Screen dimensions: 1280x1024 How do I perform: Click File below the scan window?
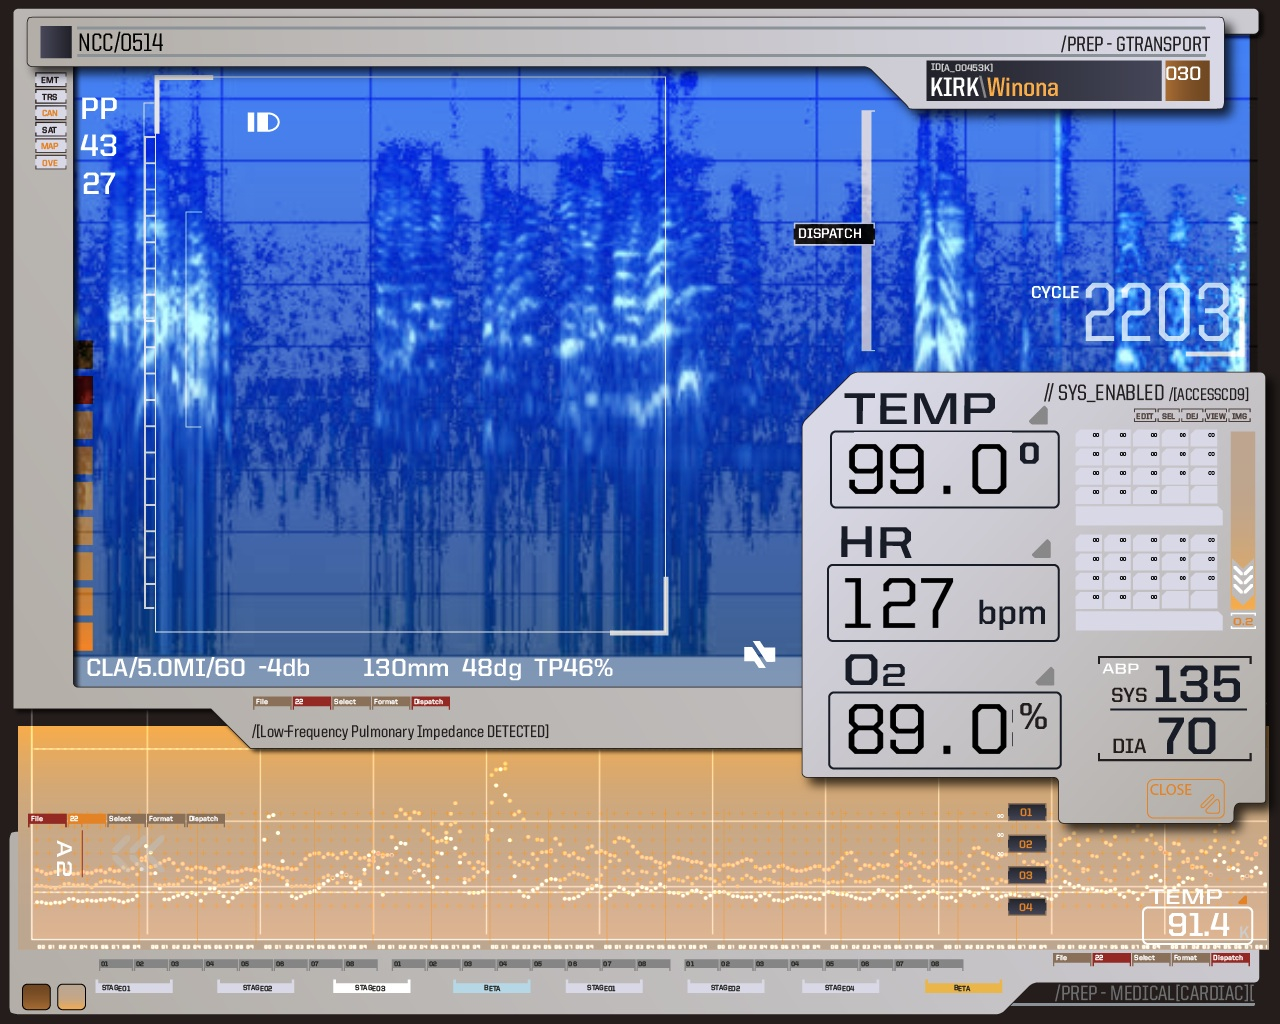[x=271, y=702]
